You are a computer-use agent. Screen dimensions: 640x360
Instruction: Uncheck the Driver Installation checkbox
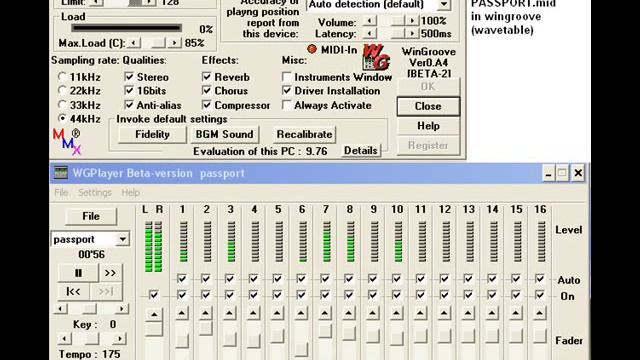pos(287,90)
